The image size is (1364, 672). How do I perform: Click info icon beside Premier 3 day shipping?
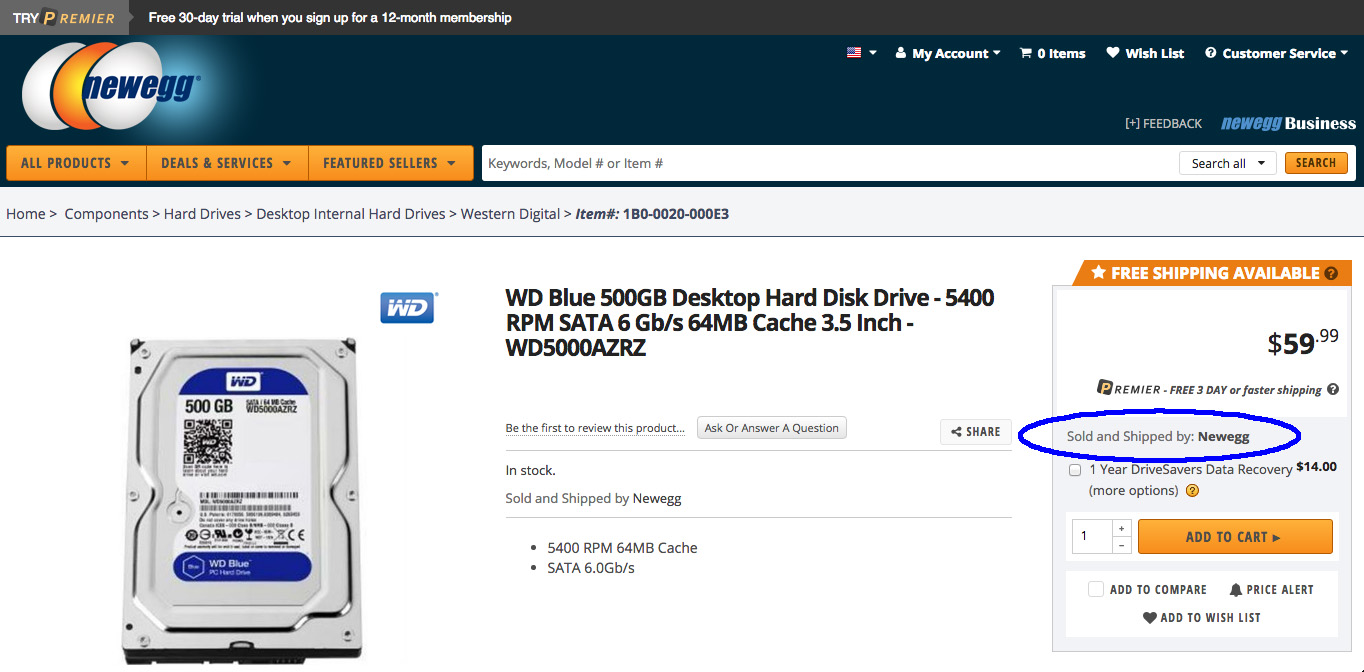tap(1333, 390)
